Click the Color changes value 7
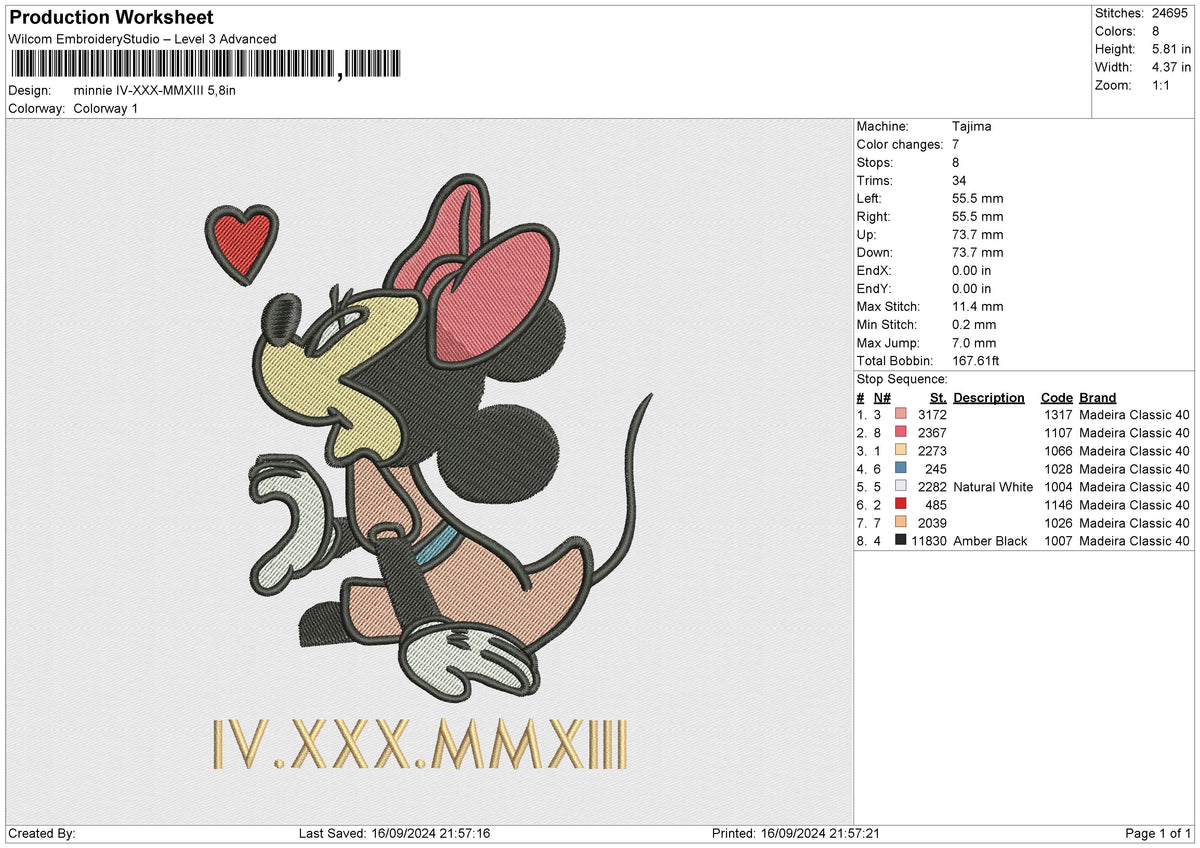The image size is (1200, 848). (x=957, y=145)
